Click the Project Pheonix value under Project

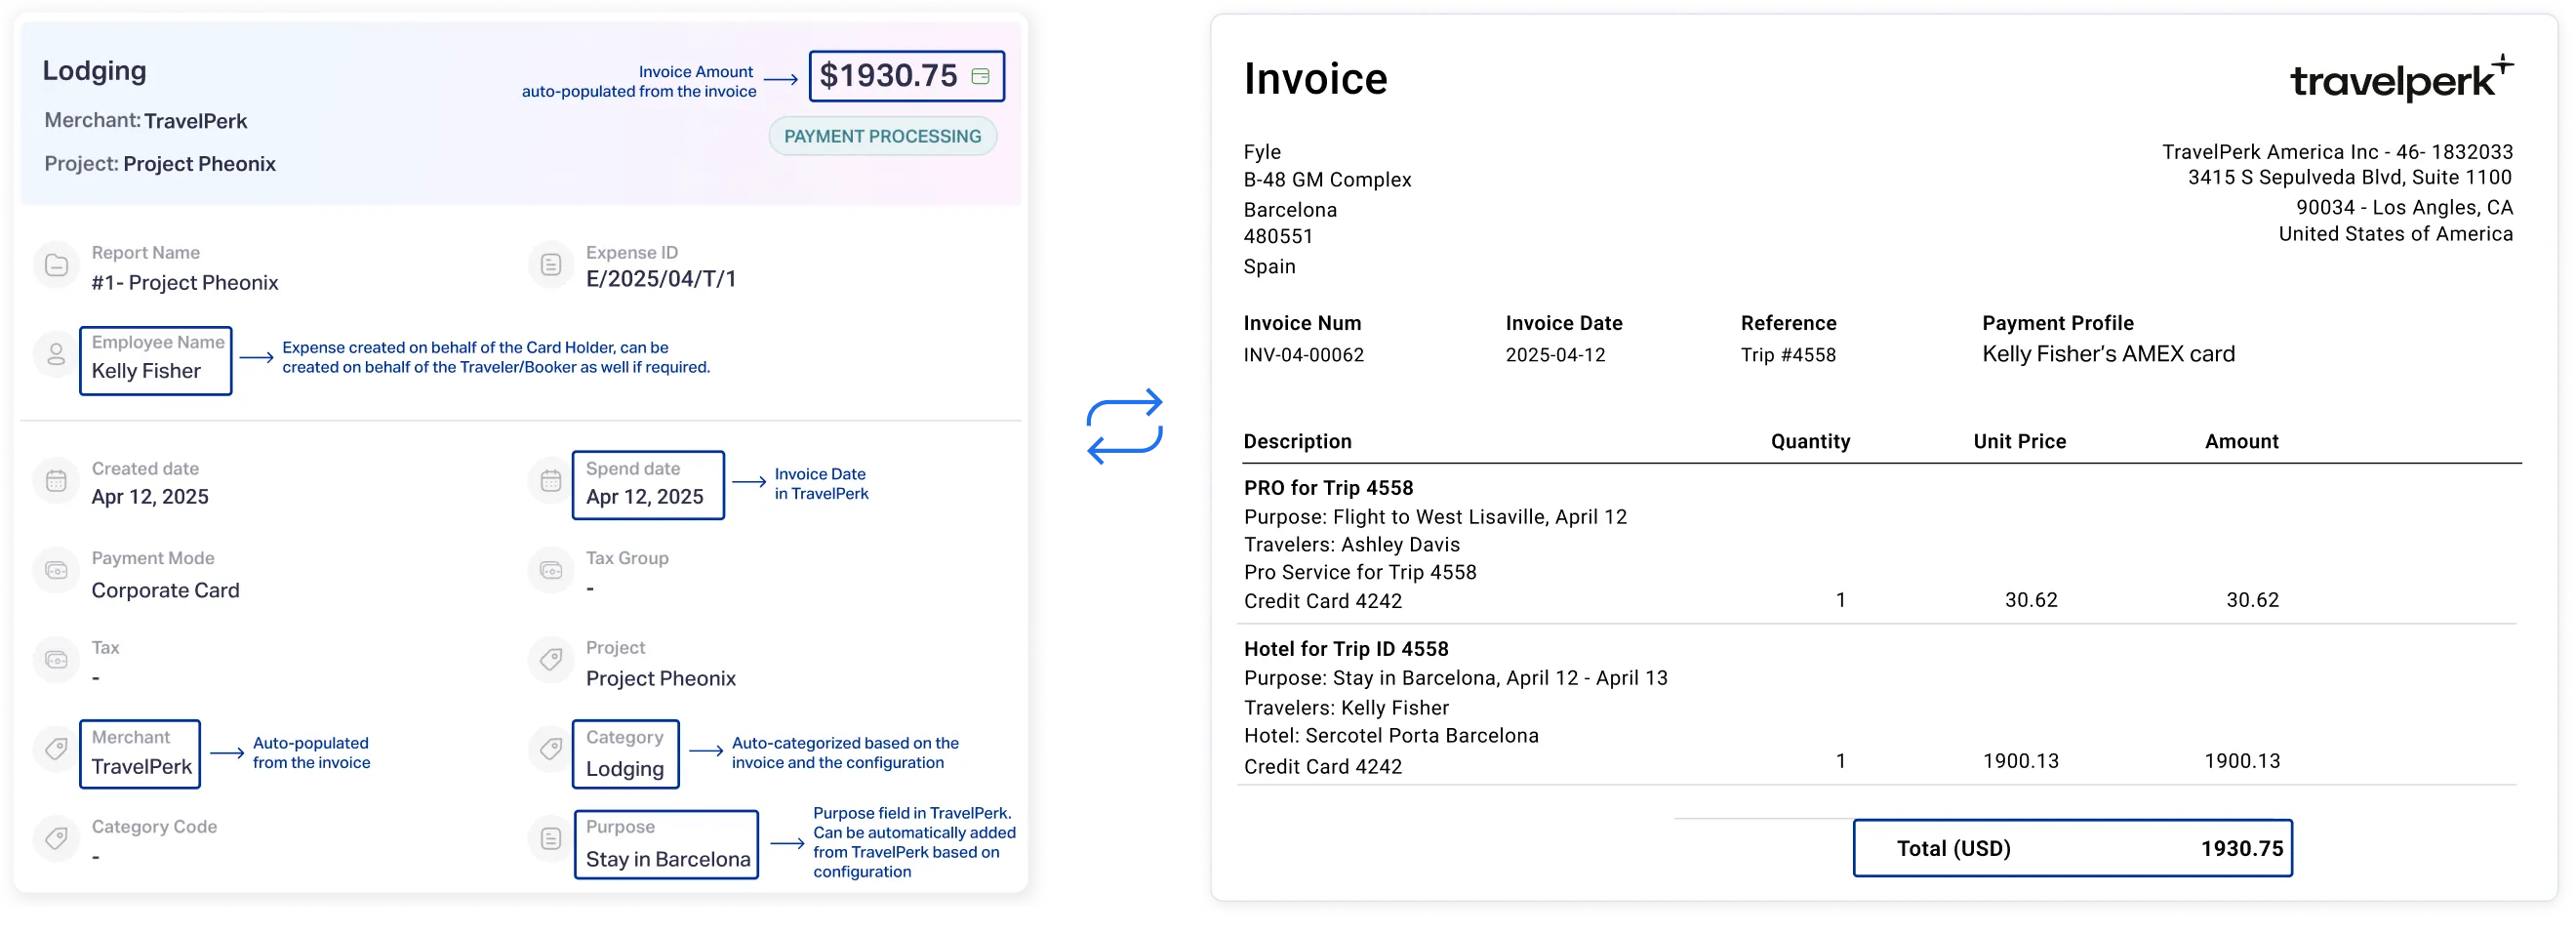pos(661,679)
